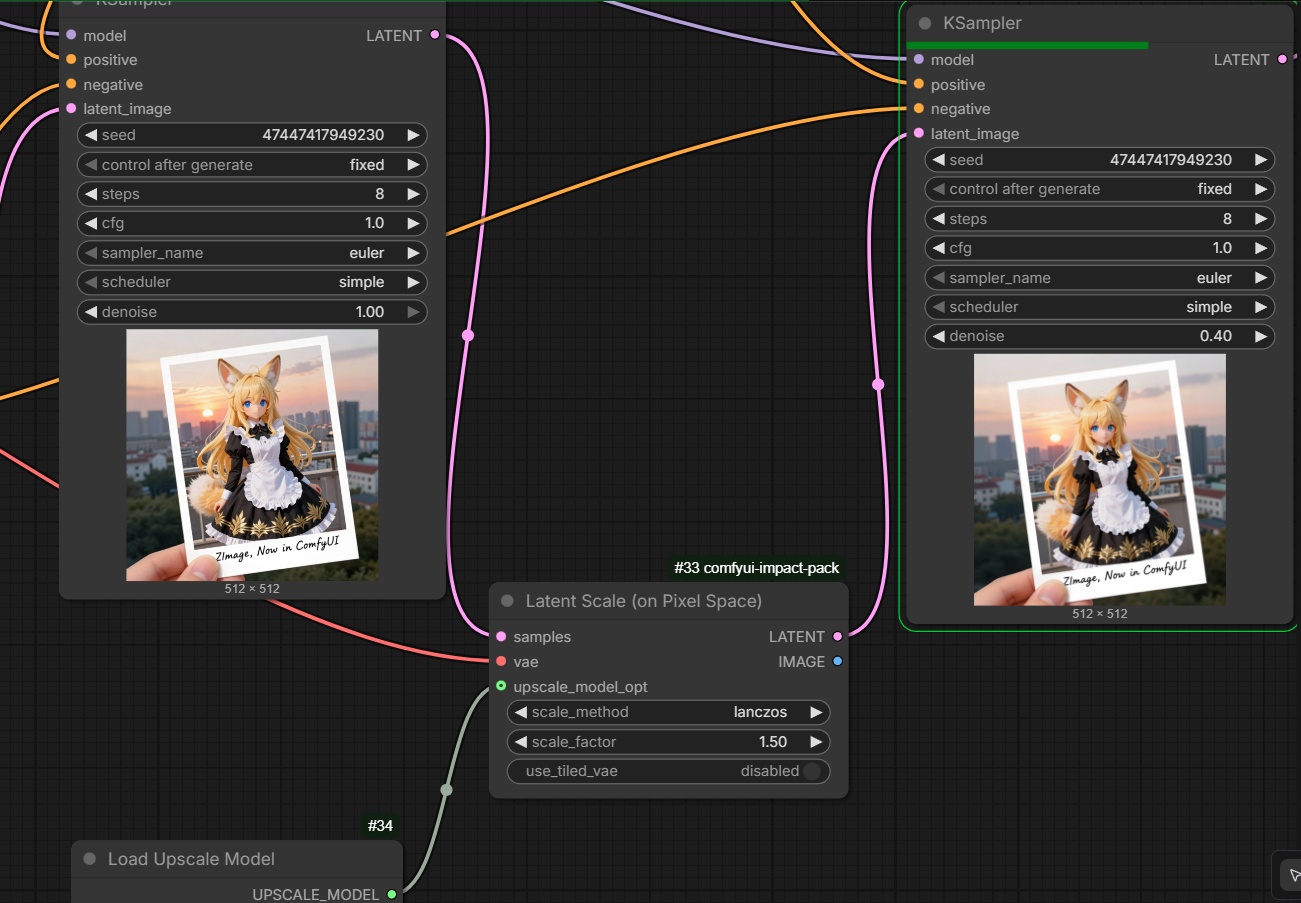
Task: Click the denoise 0.40 field on right KSampler
Action: click(1100, 336)
